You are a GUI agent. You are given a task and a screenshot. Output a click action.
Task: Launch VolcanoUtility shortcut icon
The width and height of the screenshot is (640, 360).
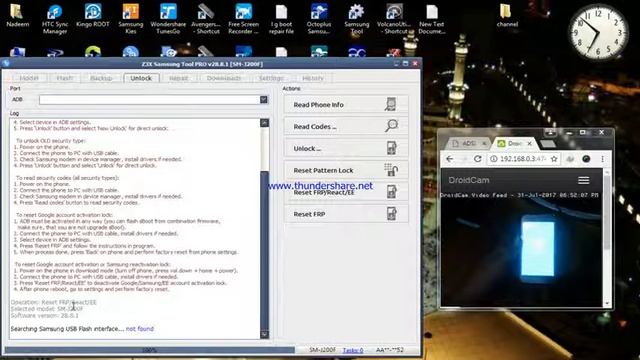[x=394, y=19]
